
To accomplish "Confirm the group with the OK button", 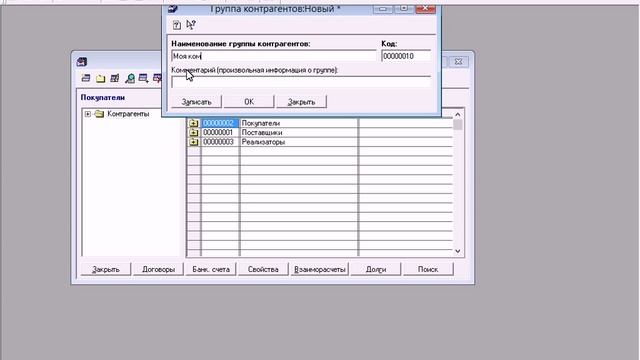I will [249, 102].
